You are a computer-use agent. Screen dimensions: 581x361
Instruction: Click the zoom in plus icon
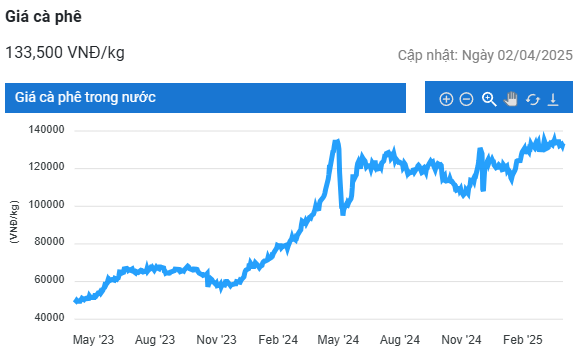446,99
